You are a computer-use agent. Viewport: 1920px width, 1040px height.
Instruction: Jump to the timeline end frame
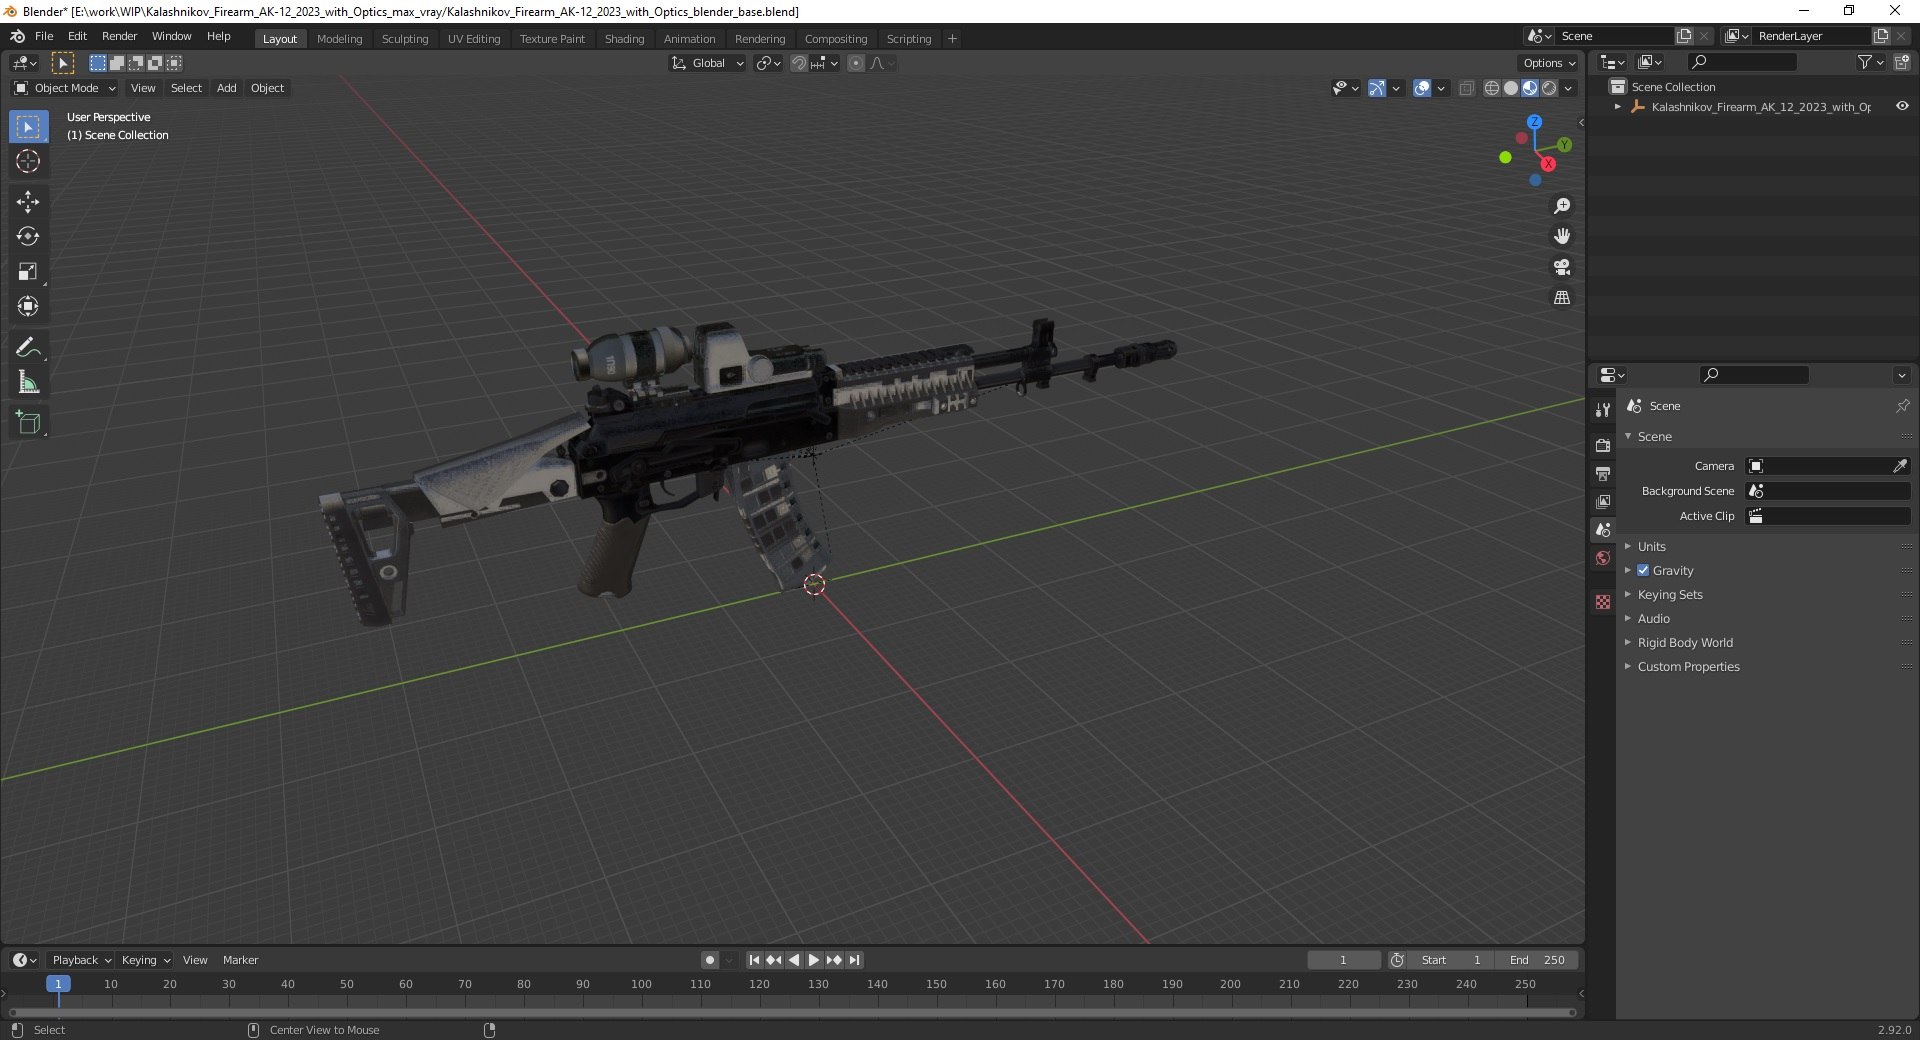(x=854, y=960)
